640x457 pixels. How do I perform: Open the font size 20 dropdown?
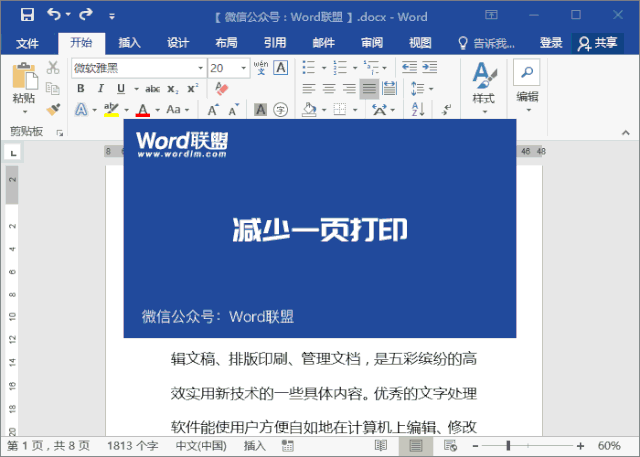[x=243, y=68]
